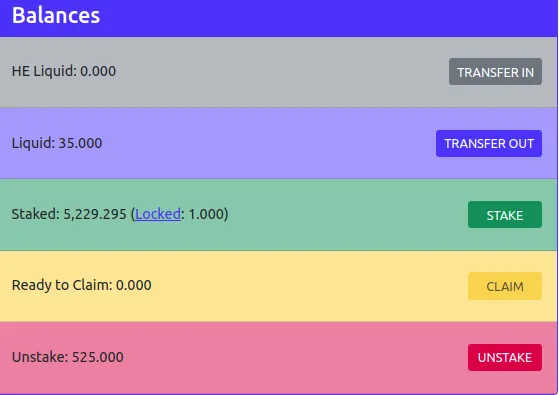Open the Locked link in the Staked row
The width and height of the screenshot is (559, 395).
pyautogui.click(x=158, y=214)
